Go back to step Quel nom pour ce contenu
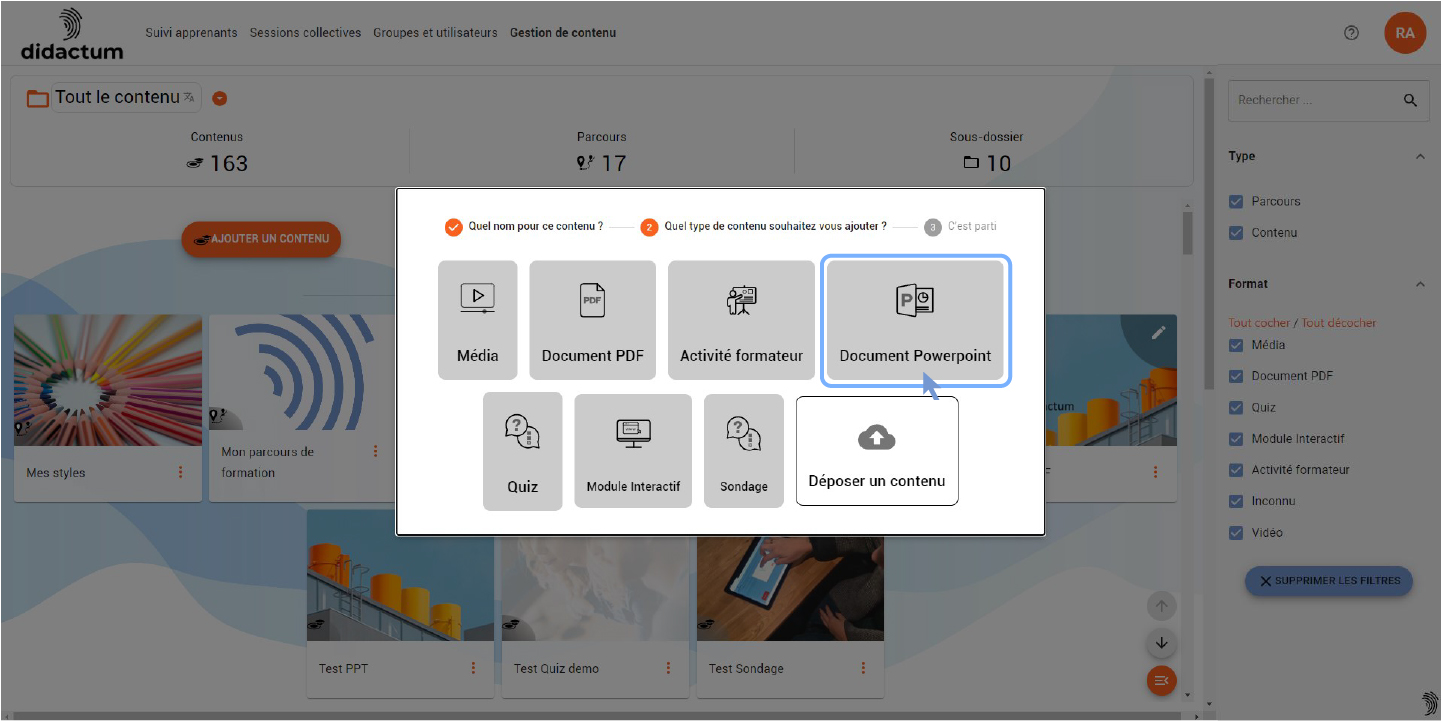The image size is (1442, 721). 524,227
